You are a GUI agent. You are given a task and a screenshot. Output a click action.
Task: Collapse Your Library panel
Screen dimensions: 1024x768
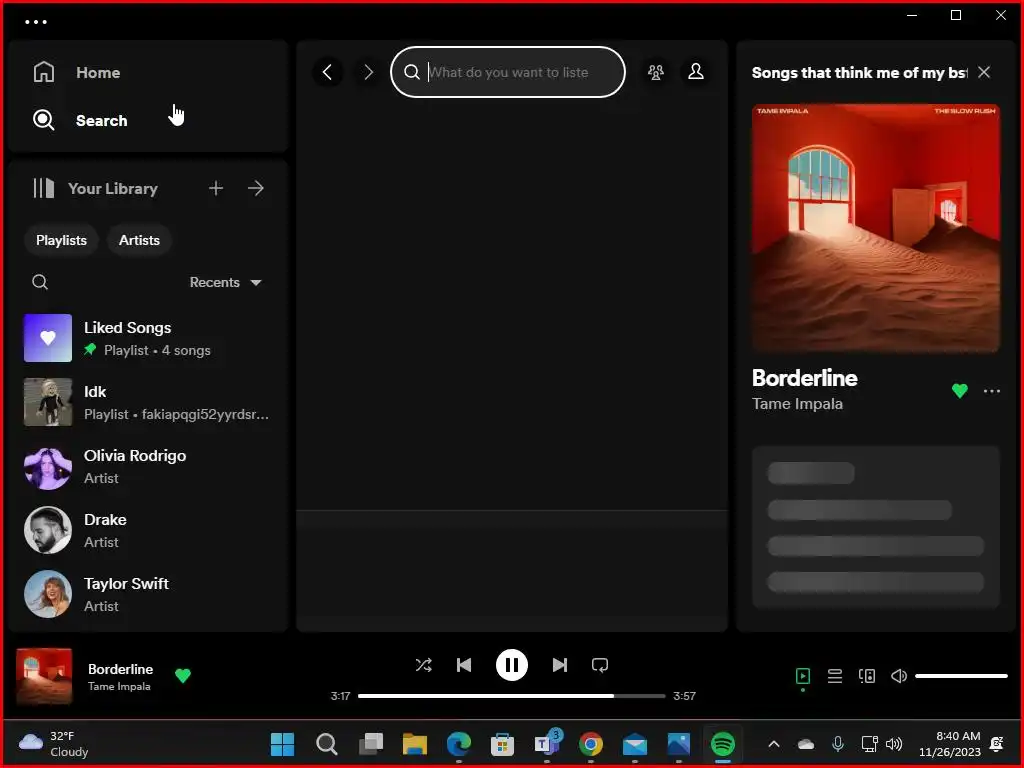click(x=95, y=188)
